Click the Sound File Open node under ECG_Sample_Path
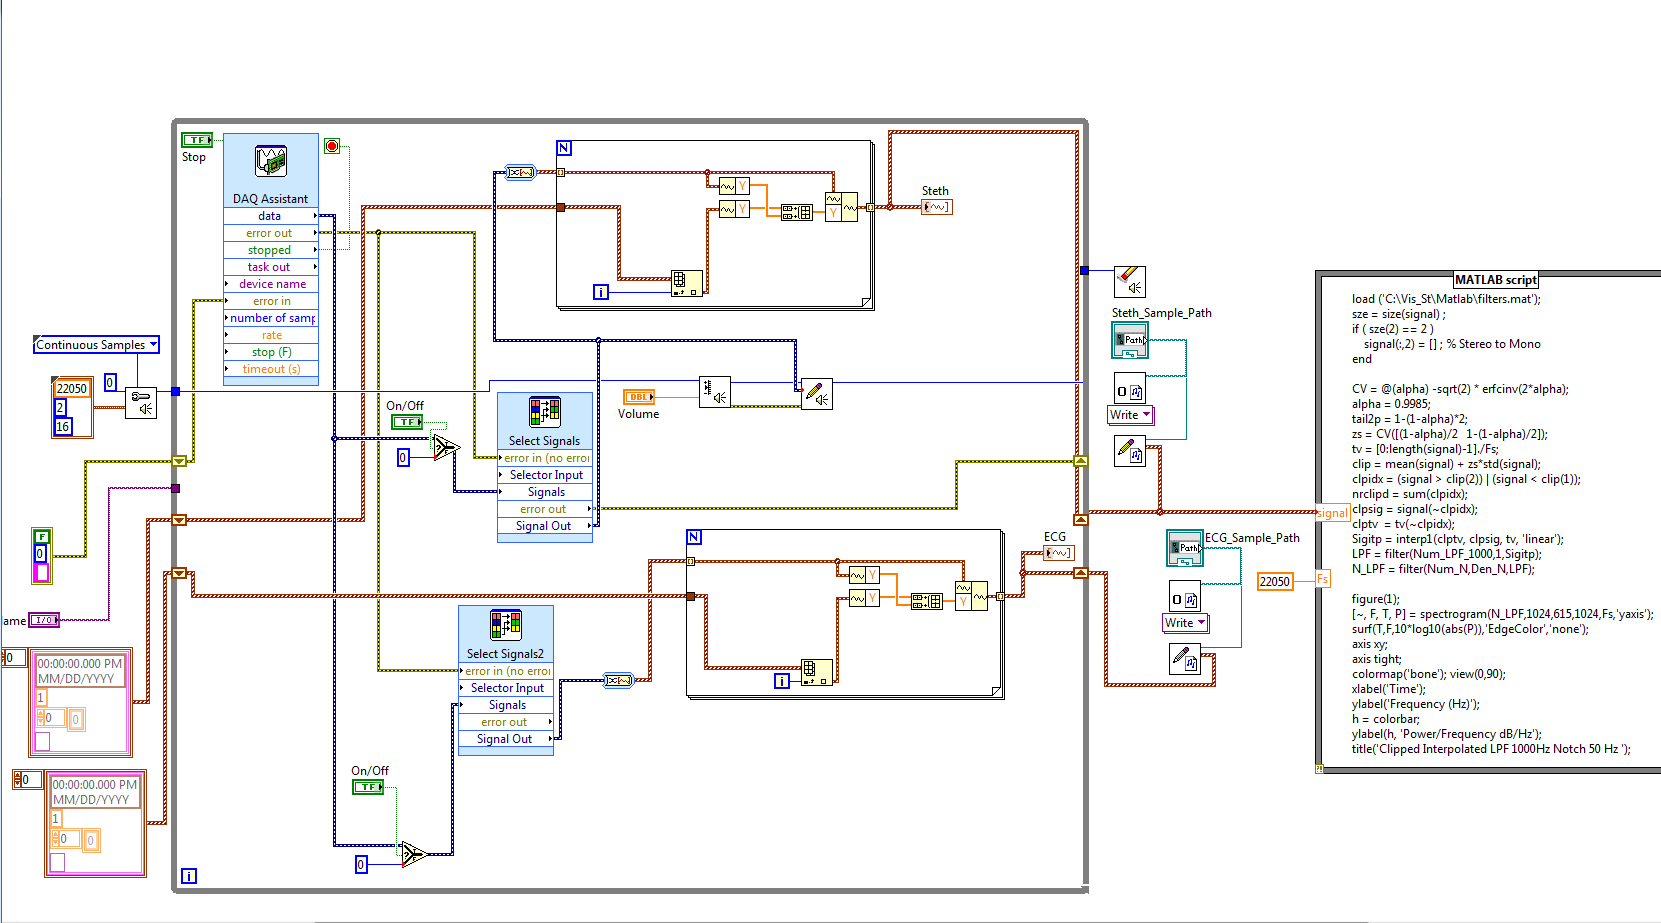The image size is (1661, 923). coord(1185,597)
